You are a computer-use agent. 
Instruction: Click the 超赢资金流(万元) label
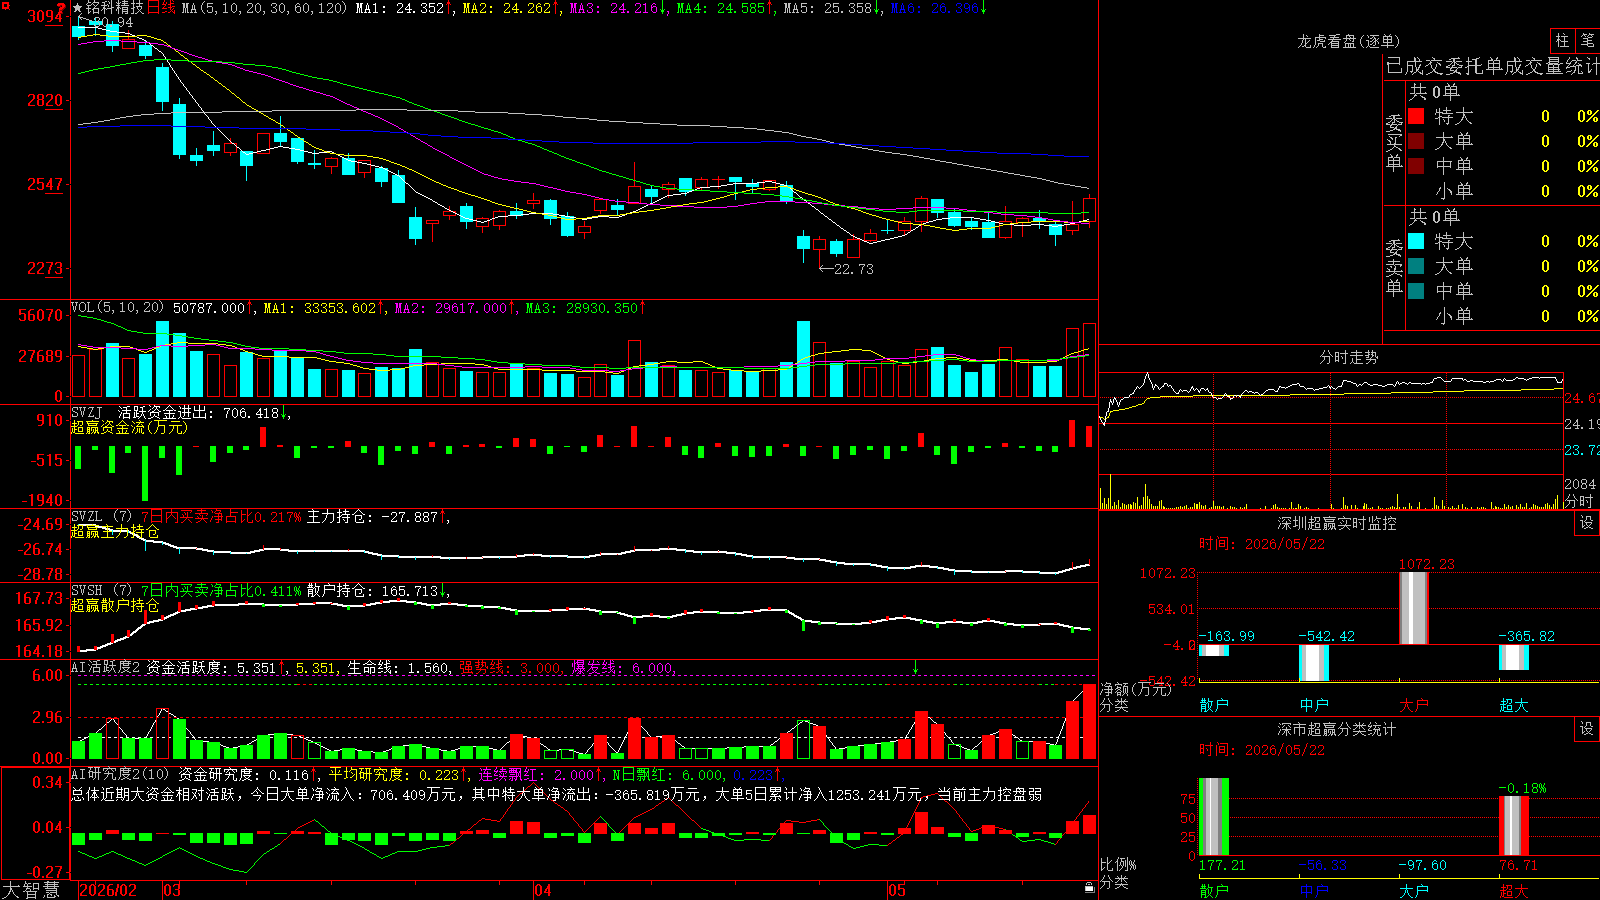click(x=129, y=428)
